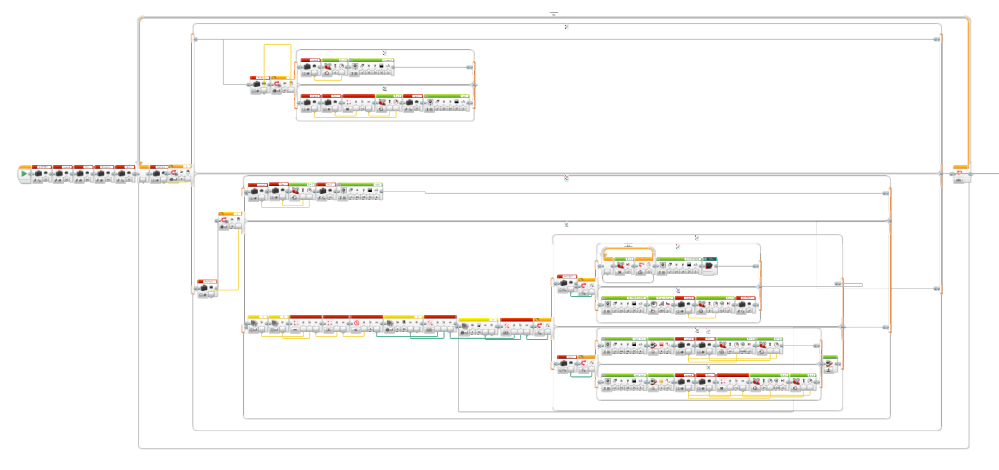Image resolution: width=999 pixels, height=470 pixels.
Task: Click the yellow data wire looping above upper switch
Action: 277,45
